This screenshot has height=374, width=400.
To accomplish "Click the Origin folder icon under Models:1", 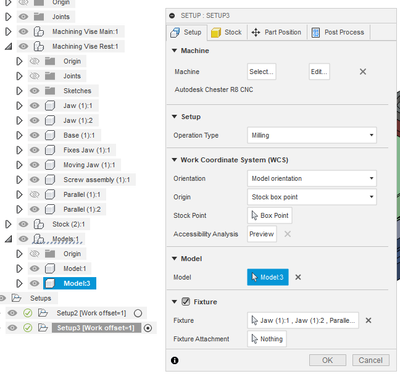I will click(50, 254).
